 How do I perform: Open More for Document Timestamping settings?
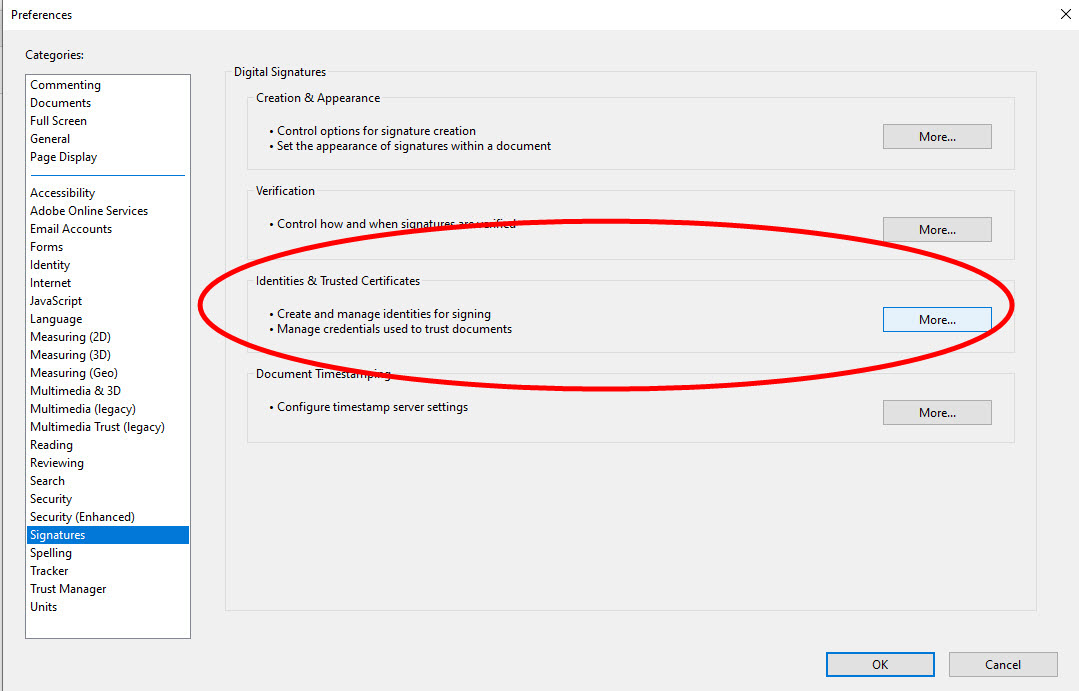(x=936, y=413)
